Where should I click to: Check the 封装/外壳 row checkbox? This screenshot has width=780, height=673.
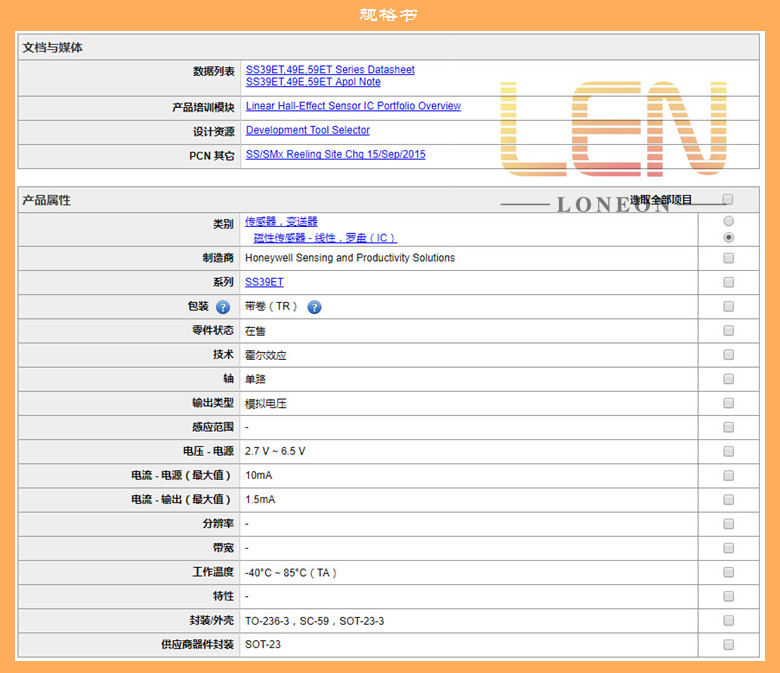point(728,620)
